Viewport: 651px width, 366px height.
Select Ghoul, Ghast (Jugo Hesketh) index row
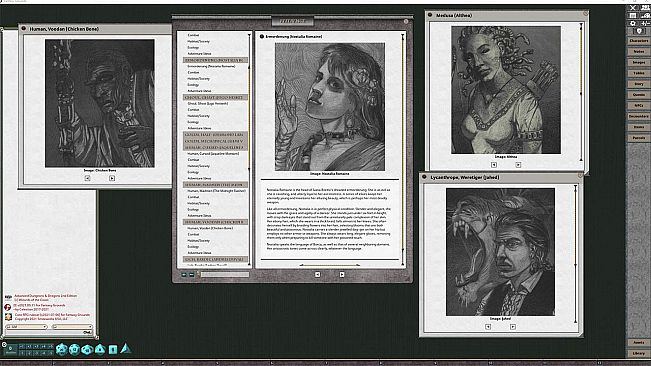[x=208, y=103]
